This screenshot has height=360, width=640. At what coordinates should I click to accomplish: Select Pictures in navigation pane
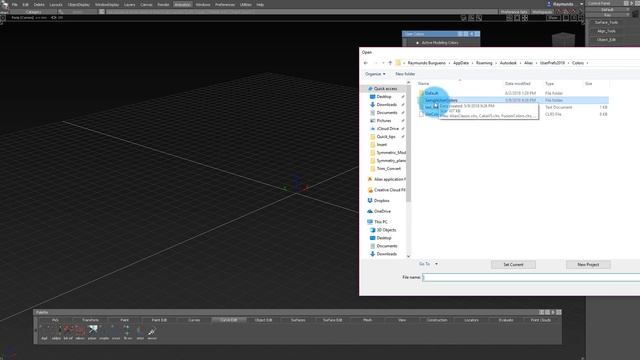384,121
